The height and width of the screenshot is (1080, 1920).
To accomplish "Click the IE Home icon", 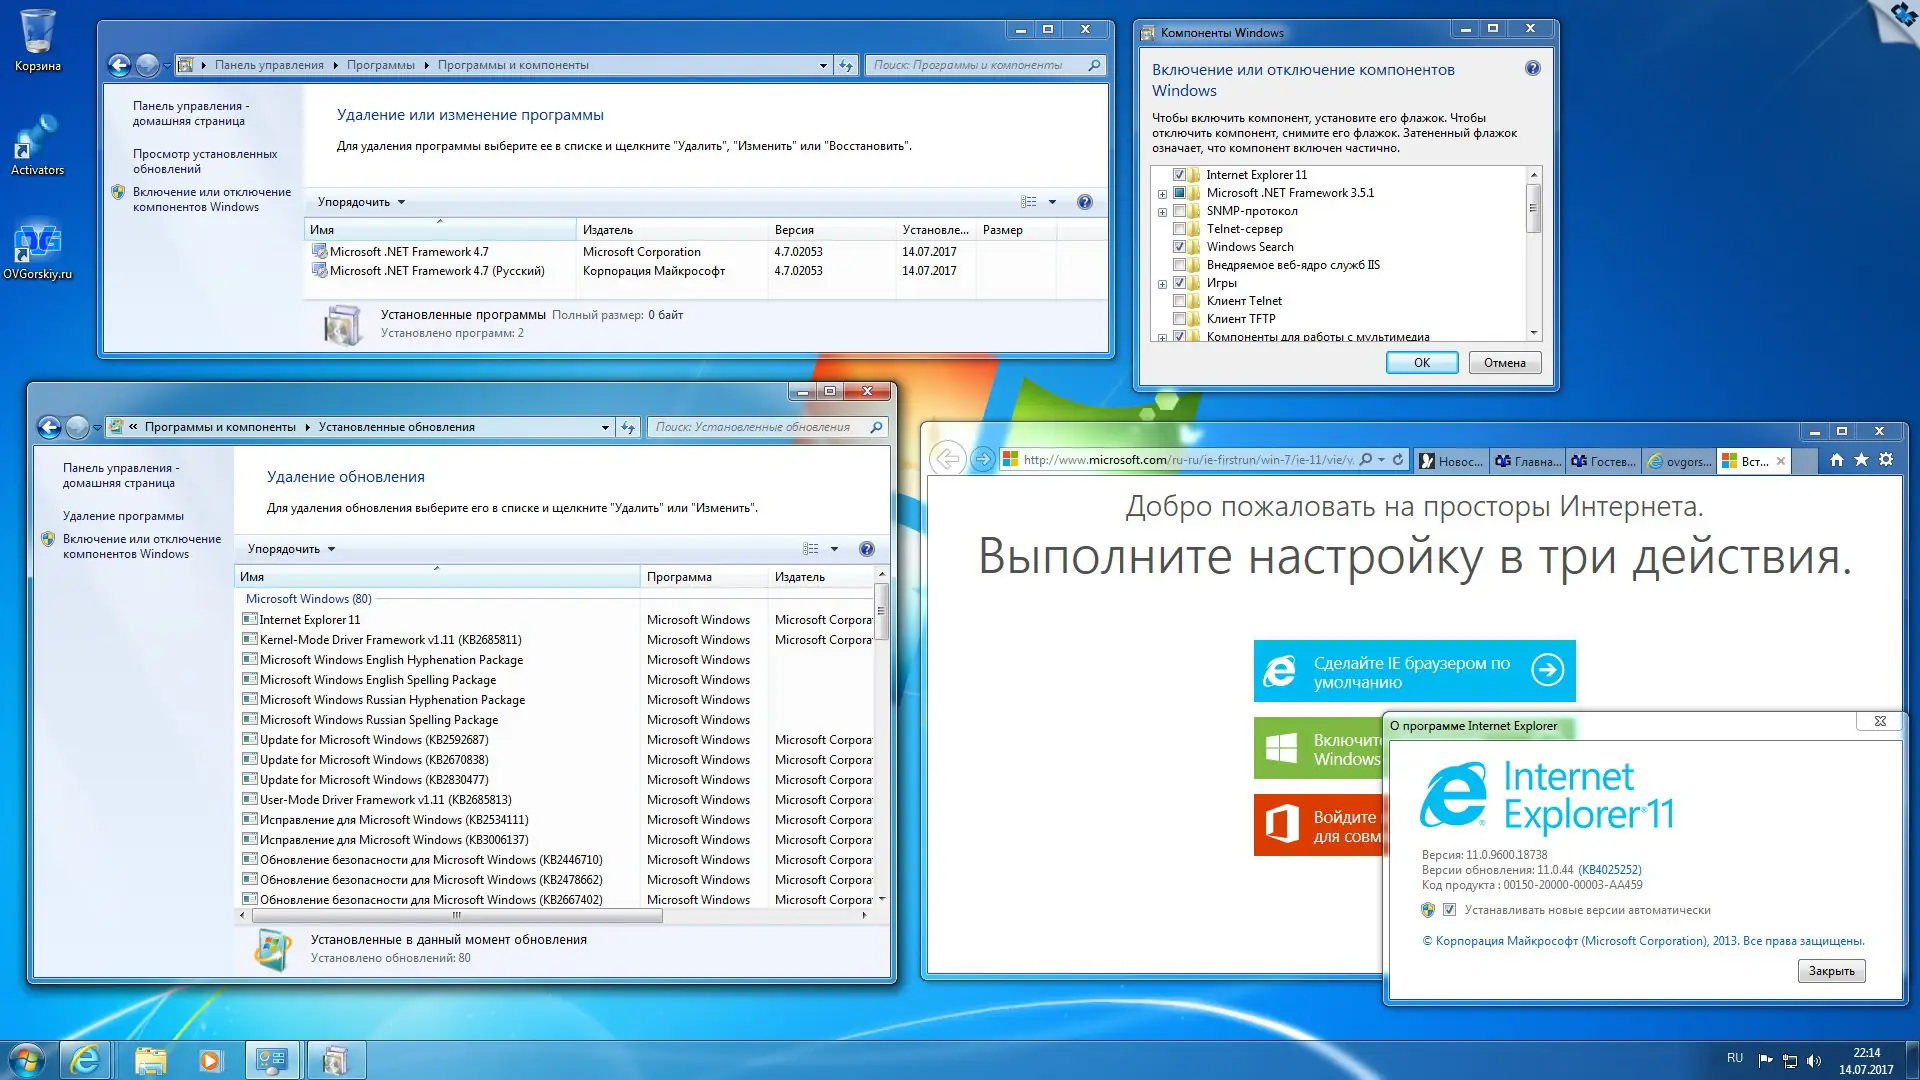I will (x=1836, y=460).
